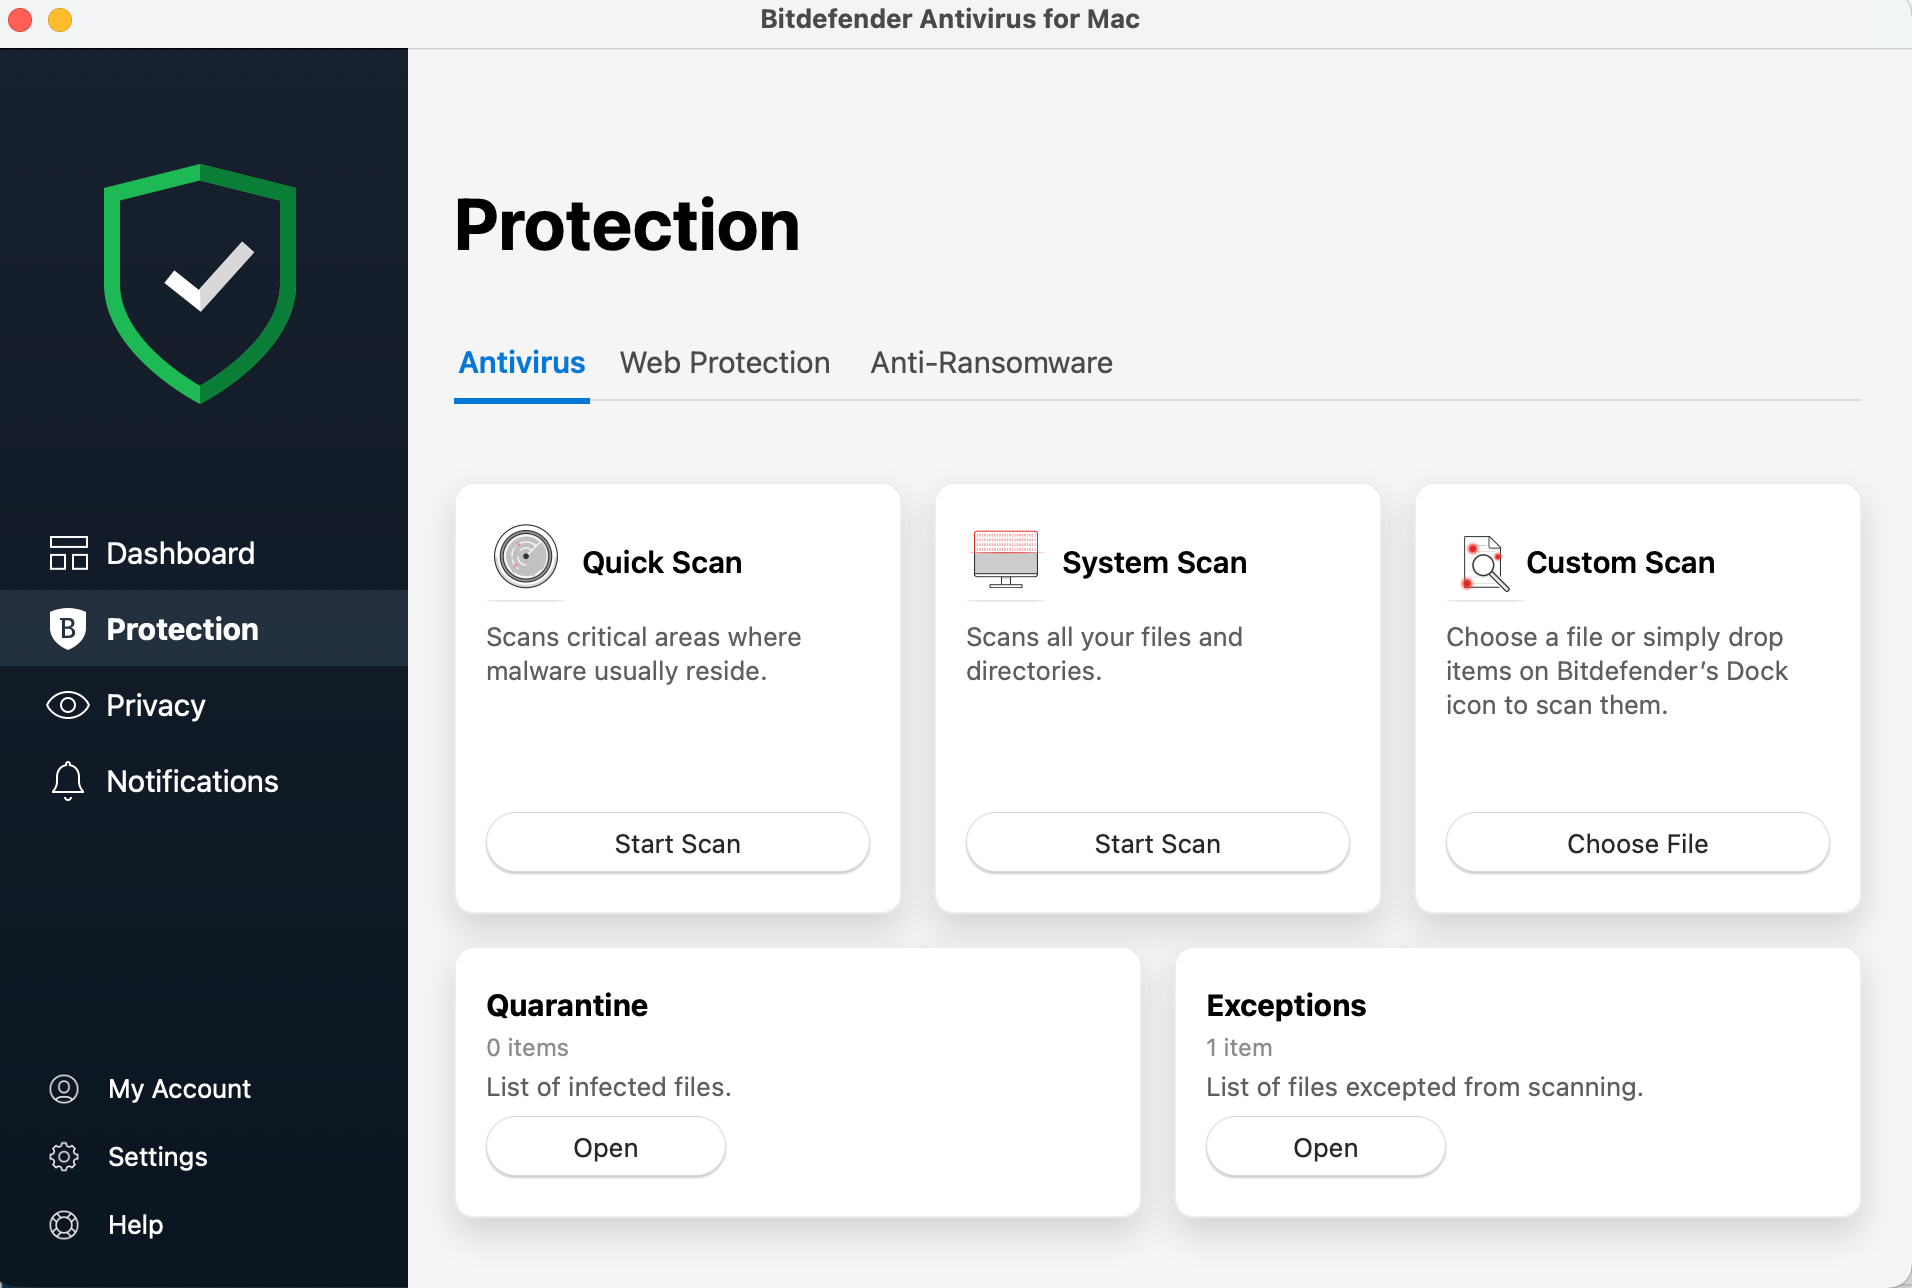Open the Quarantine list
The image size is (1912, 1288).
click(x=605, y=1146)
